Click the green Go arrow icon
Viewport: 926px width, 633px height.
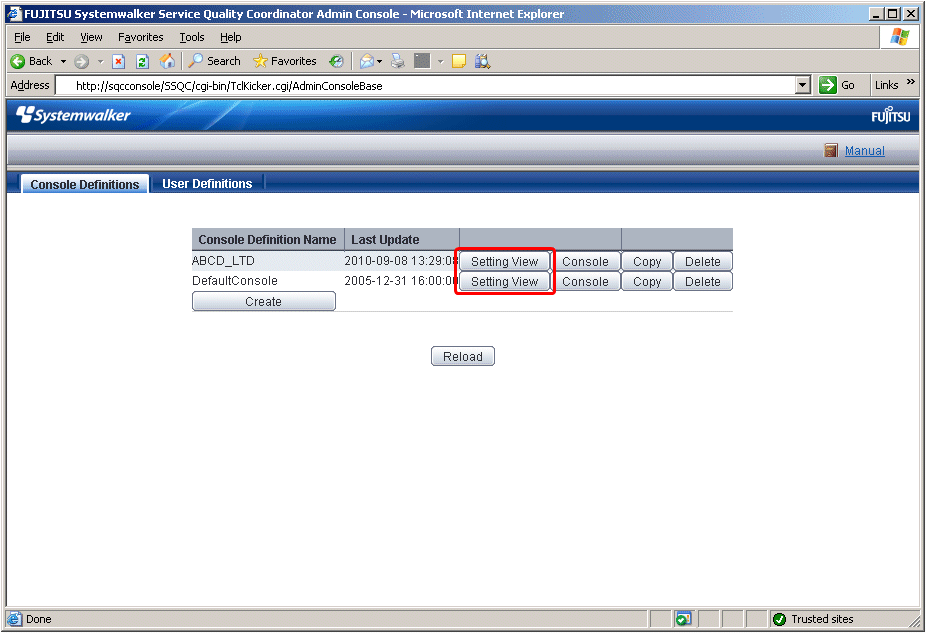(x=828, y=85)
